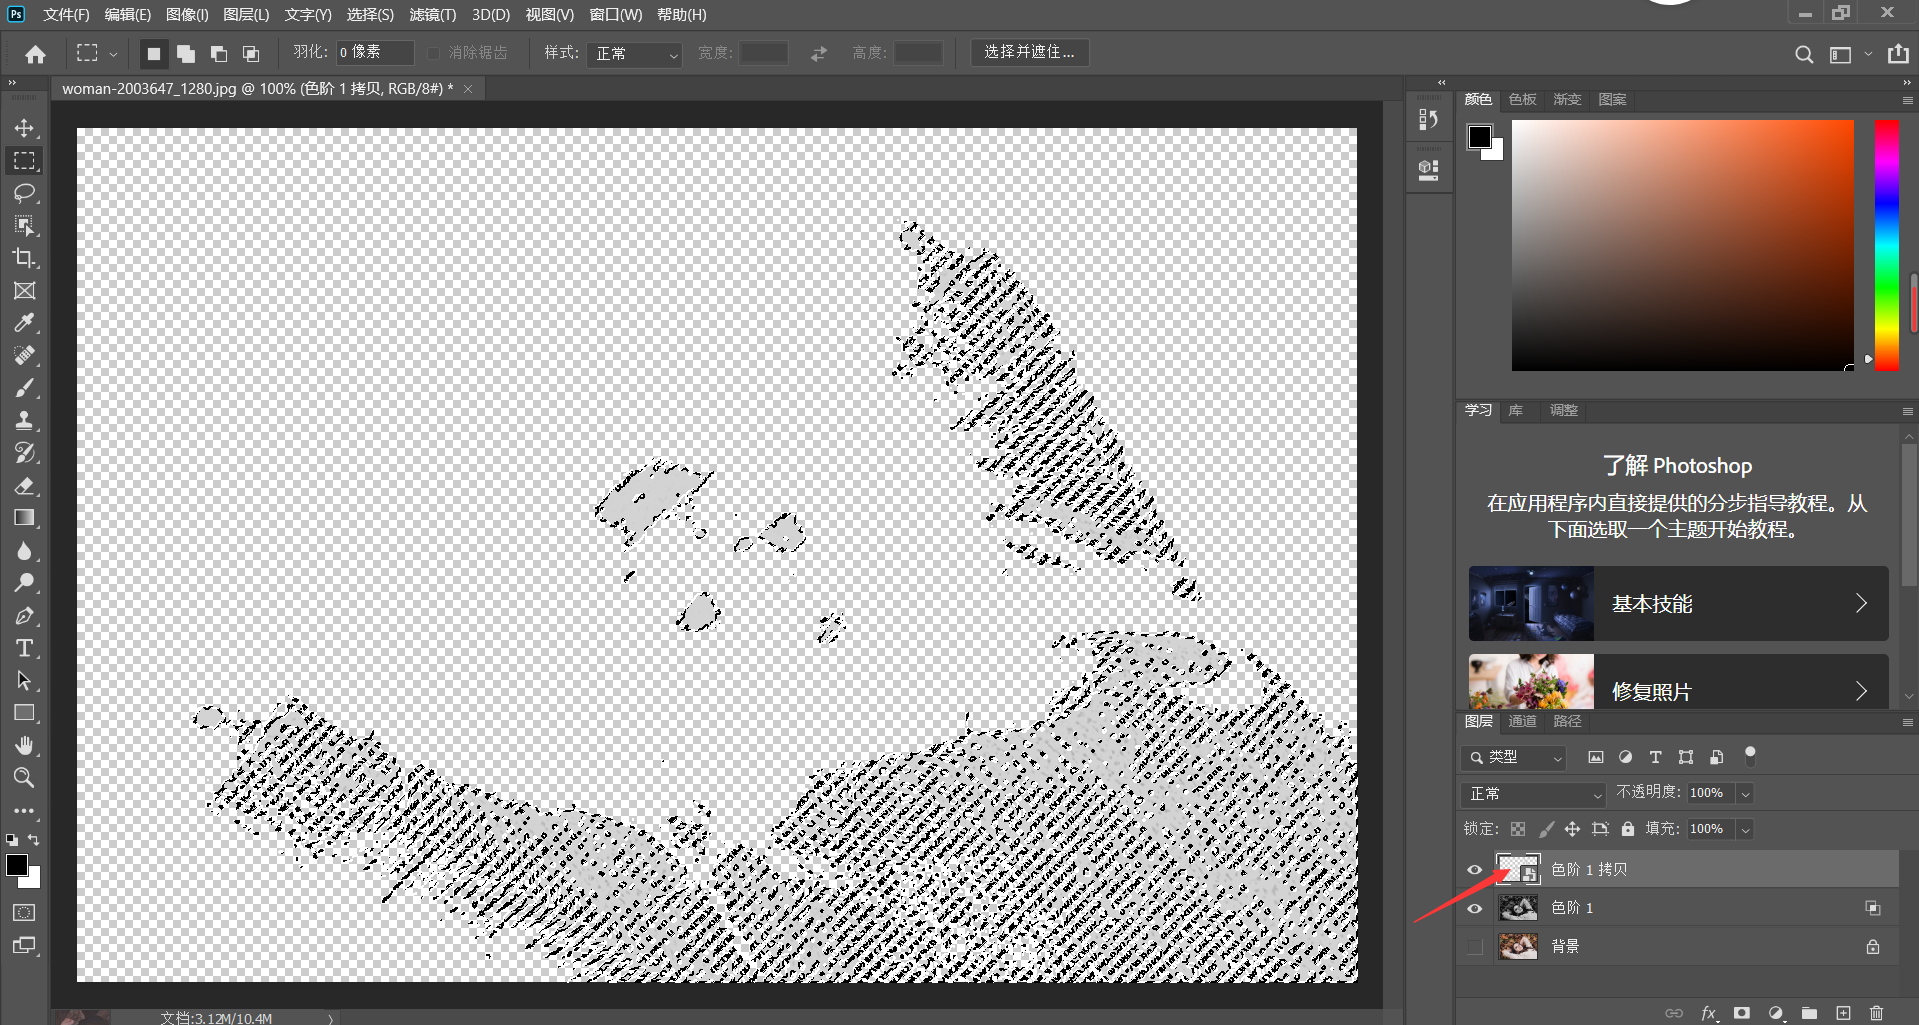Click the foreground color swatch in toolbar

click(17, 866)
